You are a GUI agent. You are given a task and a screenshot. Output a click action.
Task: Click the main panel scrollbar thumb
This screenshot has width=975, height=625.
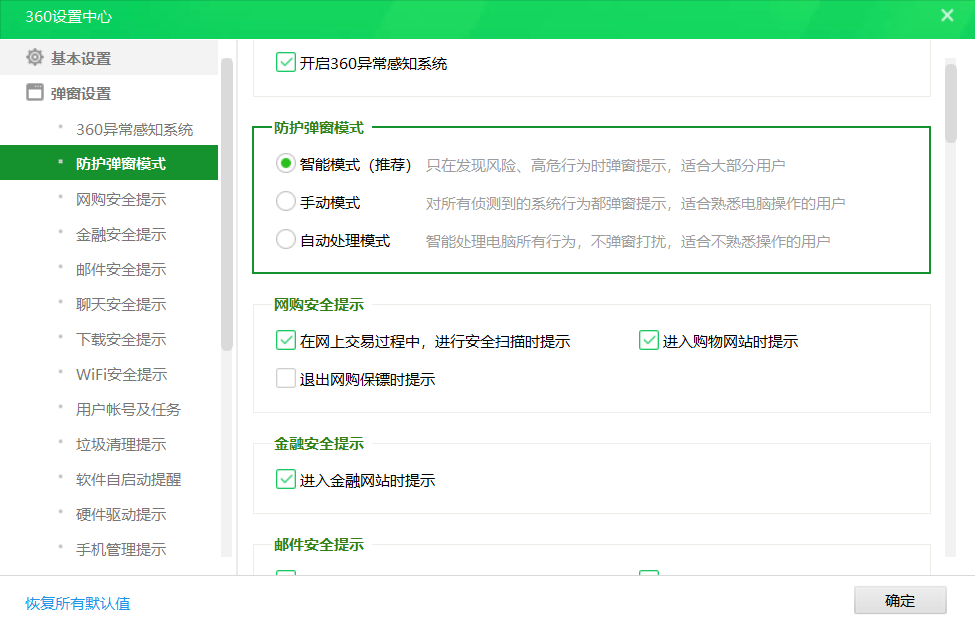[950, 103]
